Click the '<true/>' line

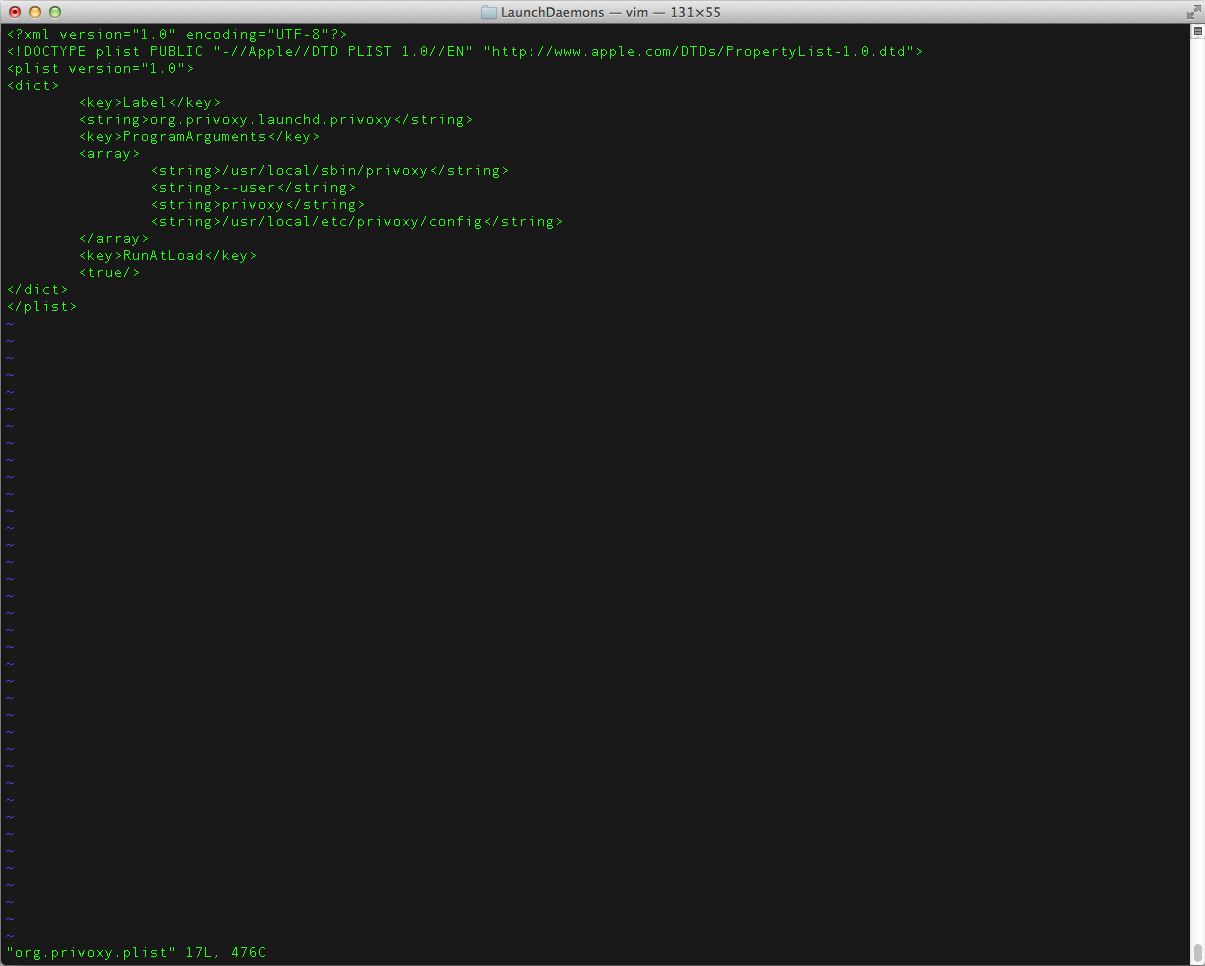pyautogui.click(x=110, y=272)
